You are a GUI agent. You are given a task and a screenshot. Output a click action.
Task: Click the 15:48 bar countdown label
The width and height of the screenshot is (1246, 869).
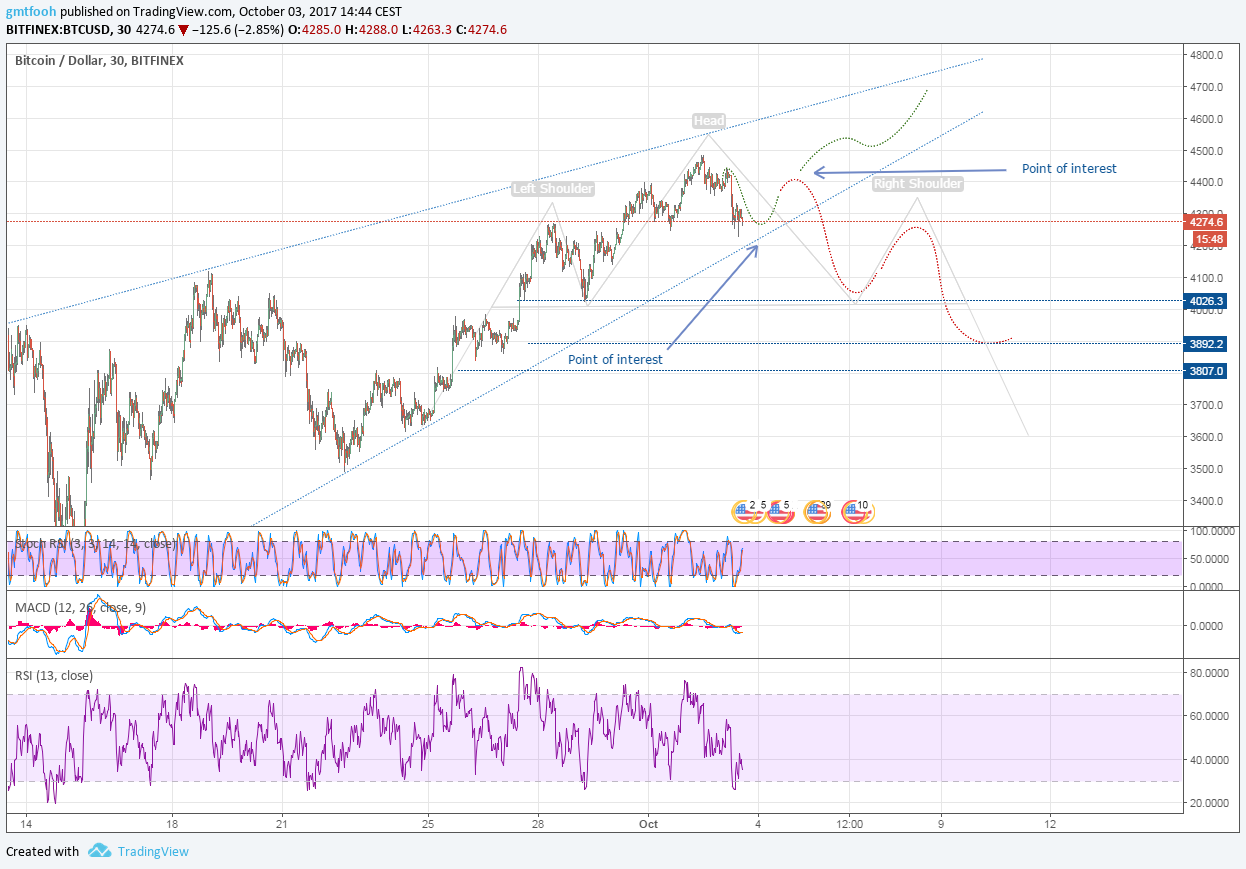click(1209, 239)
